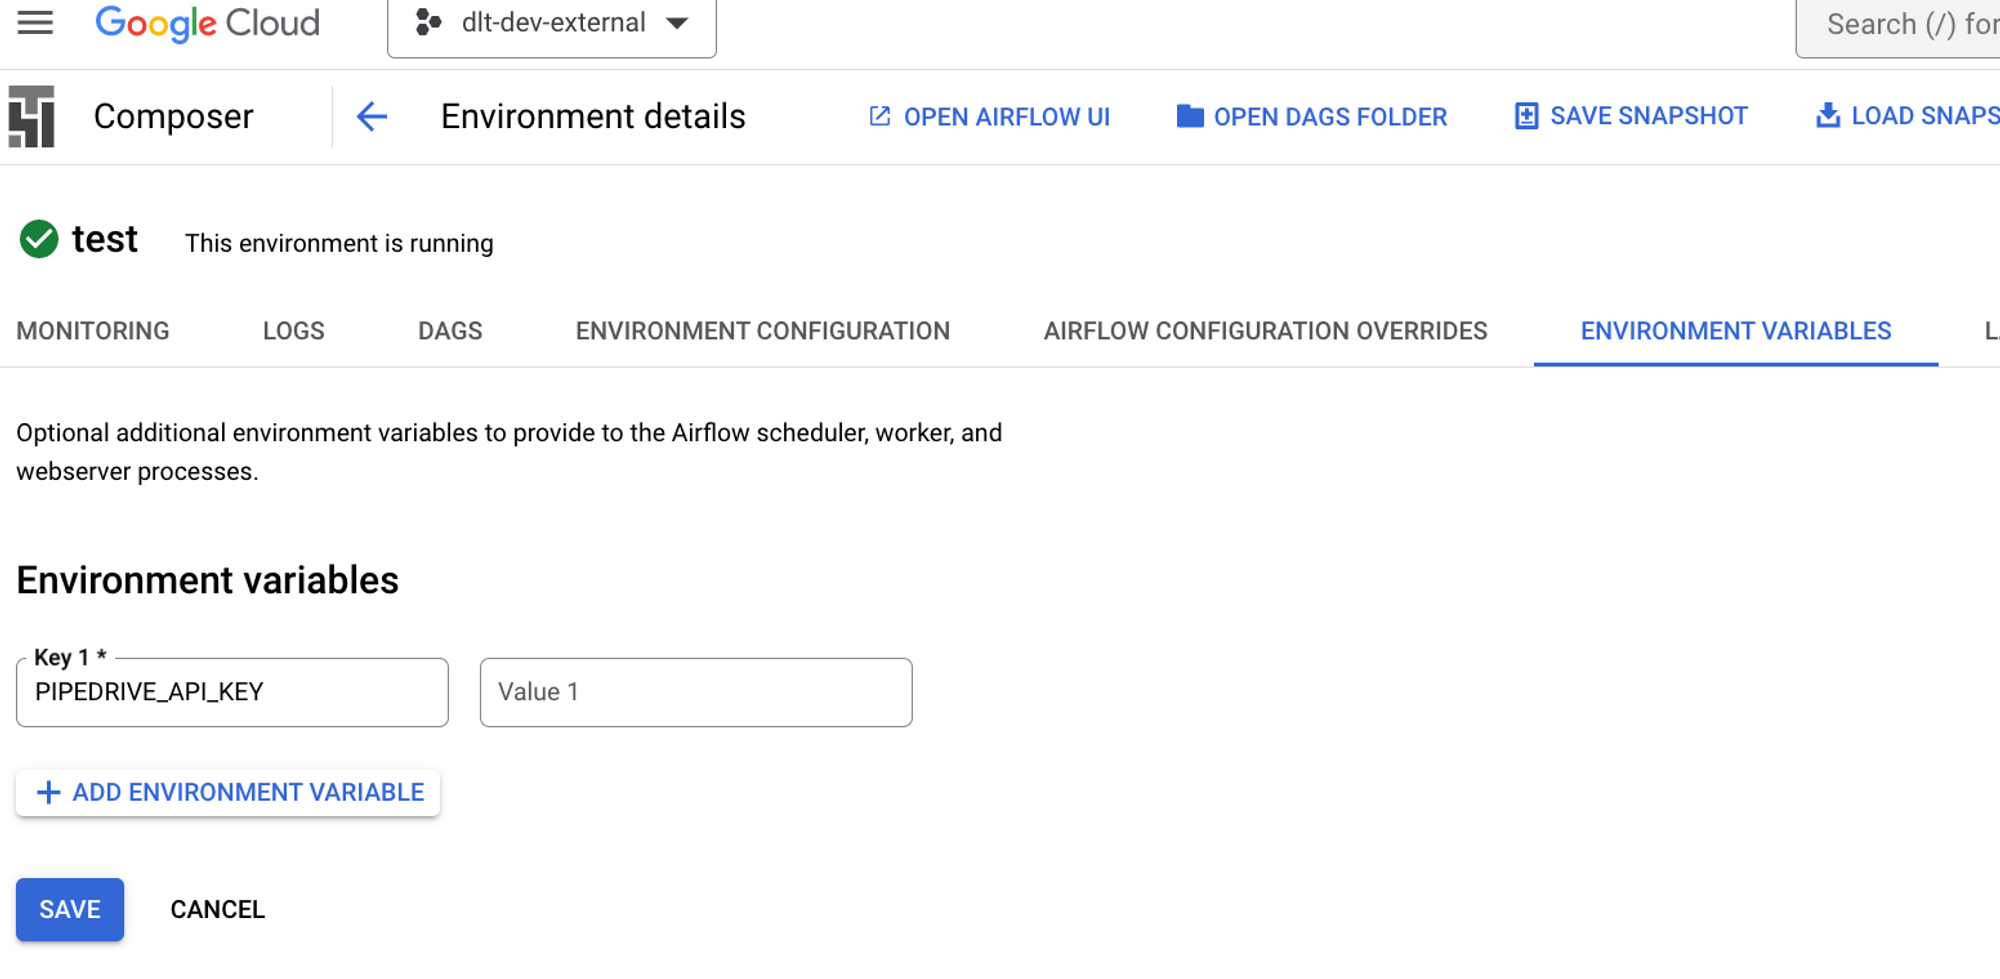Image resolution: width=2000 pixels, height=979 pixels.
Task: Switch to the Logs tab
Action: [293, 330]
